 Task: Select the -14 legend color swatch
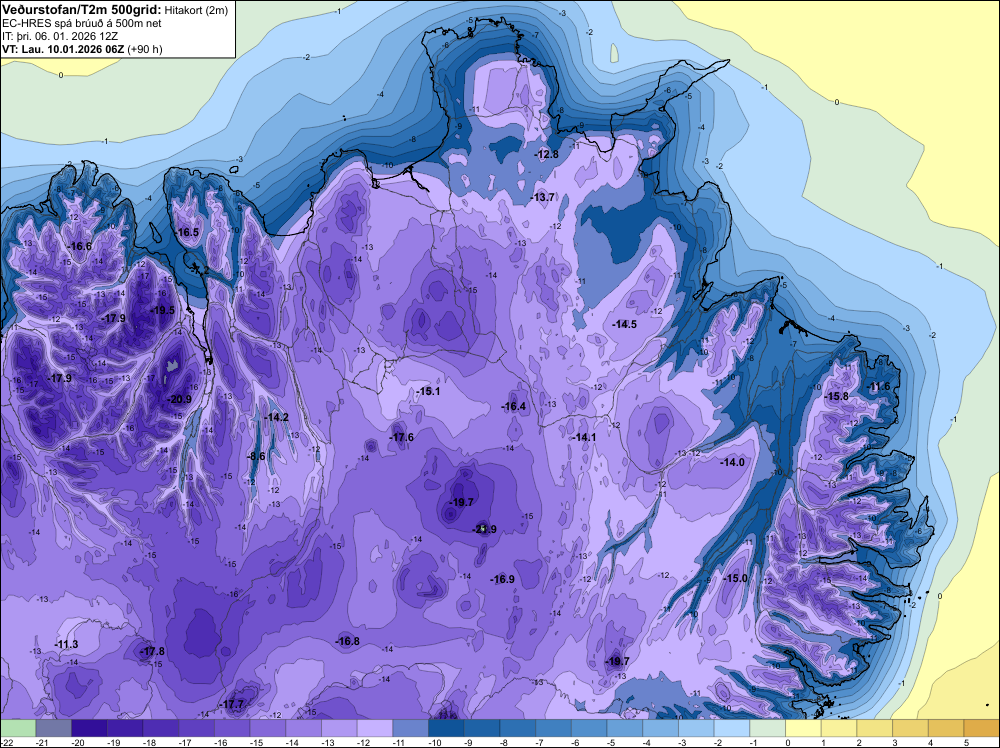[x=304, y=728]
